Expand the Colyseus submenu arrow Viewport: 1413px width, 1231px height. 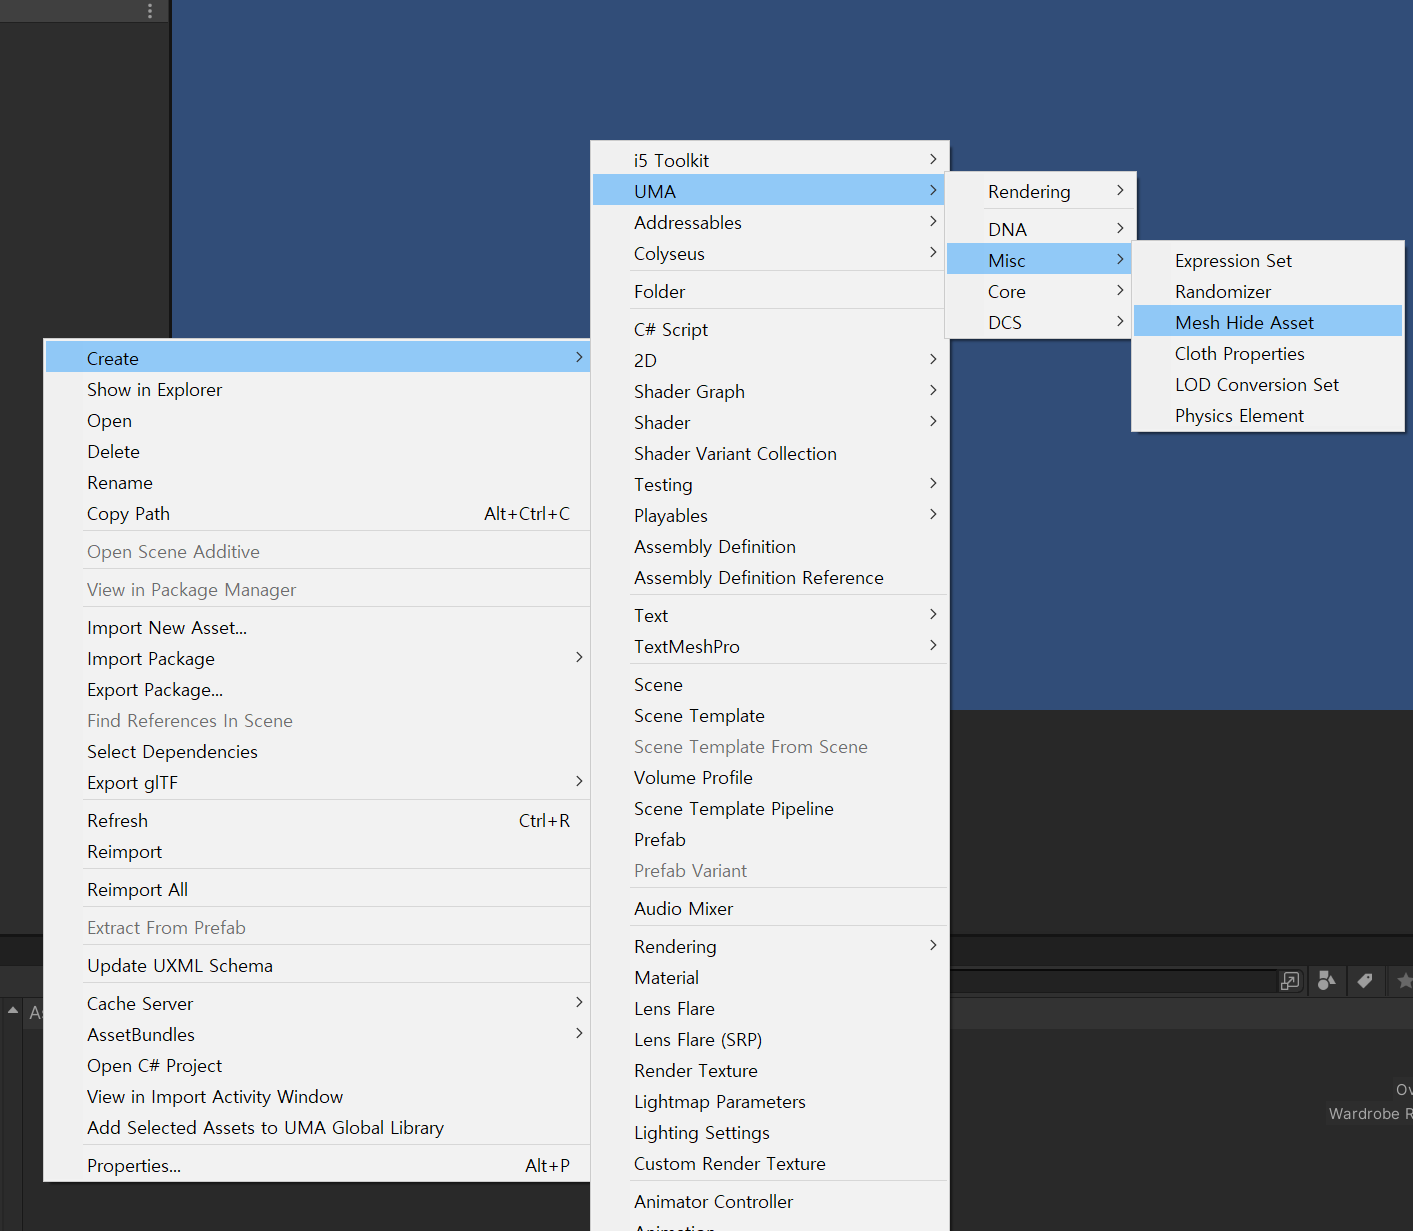pyautogui.click(x=933, y=253)
